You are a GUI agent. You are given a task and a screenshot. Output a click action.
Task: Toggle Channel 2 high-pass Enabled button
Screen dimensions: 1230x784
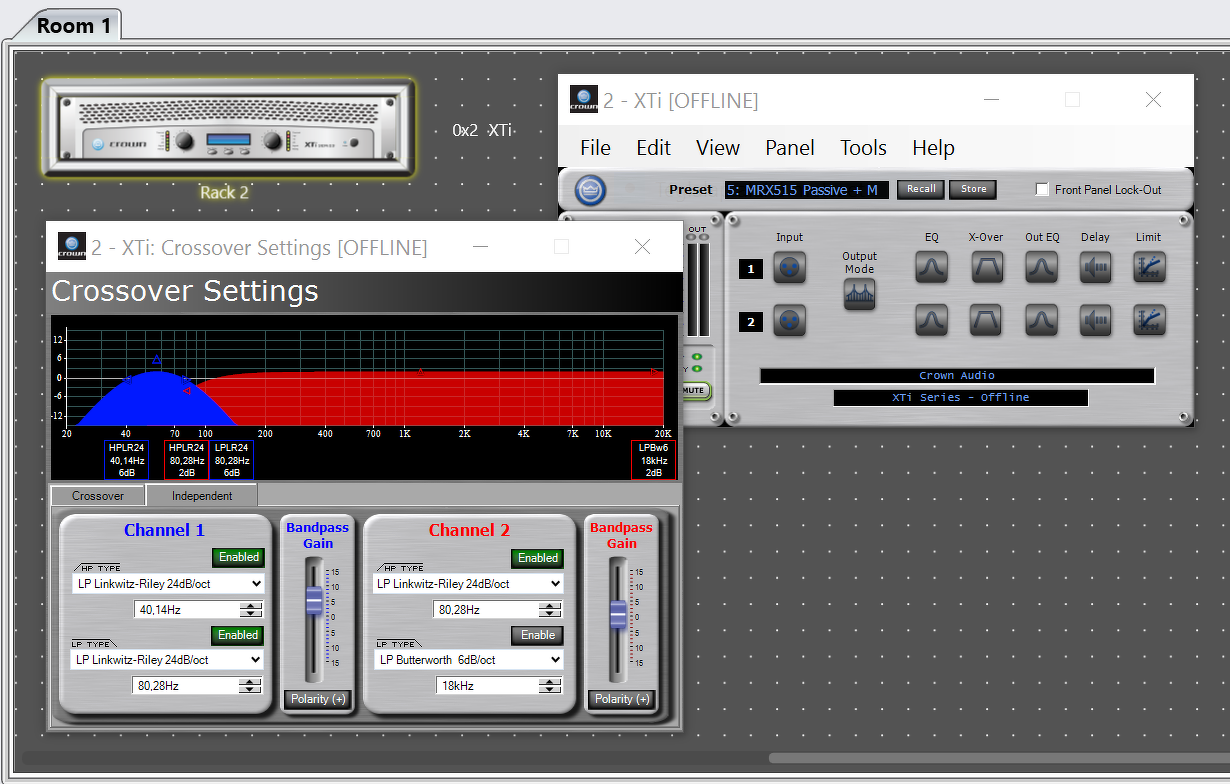pyautogui.click(x=537, y=558)
